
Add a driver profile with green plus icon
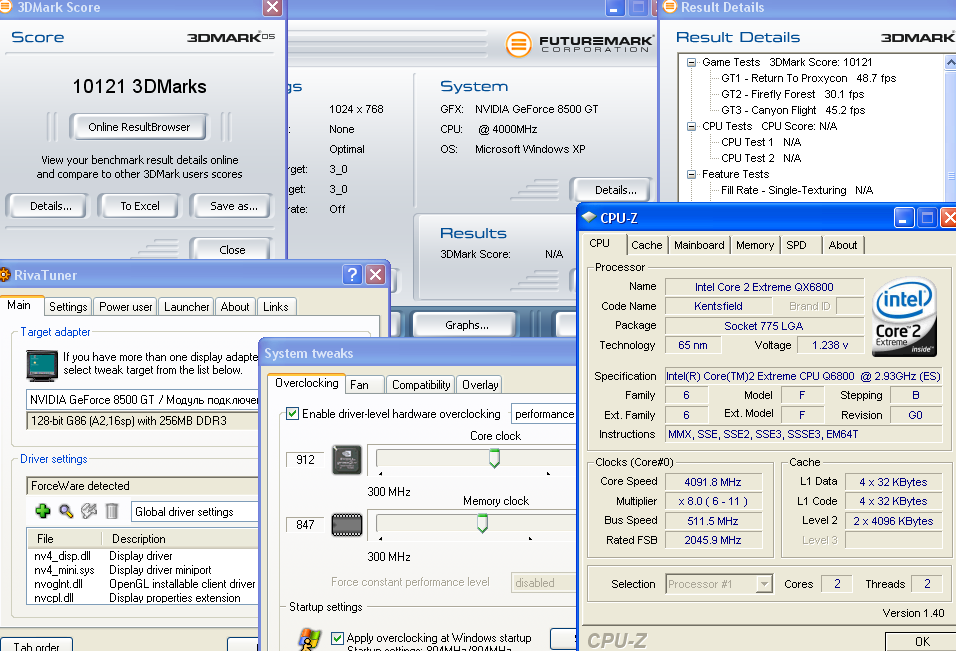pyautogui.click(x=43, y=511)
